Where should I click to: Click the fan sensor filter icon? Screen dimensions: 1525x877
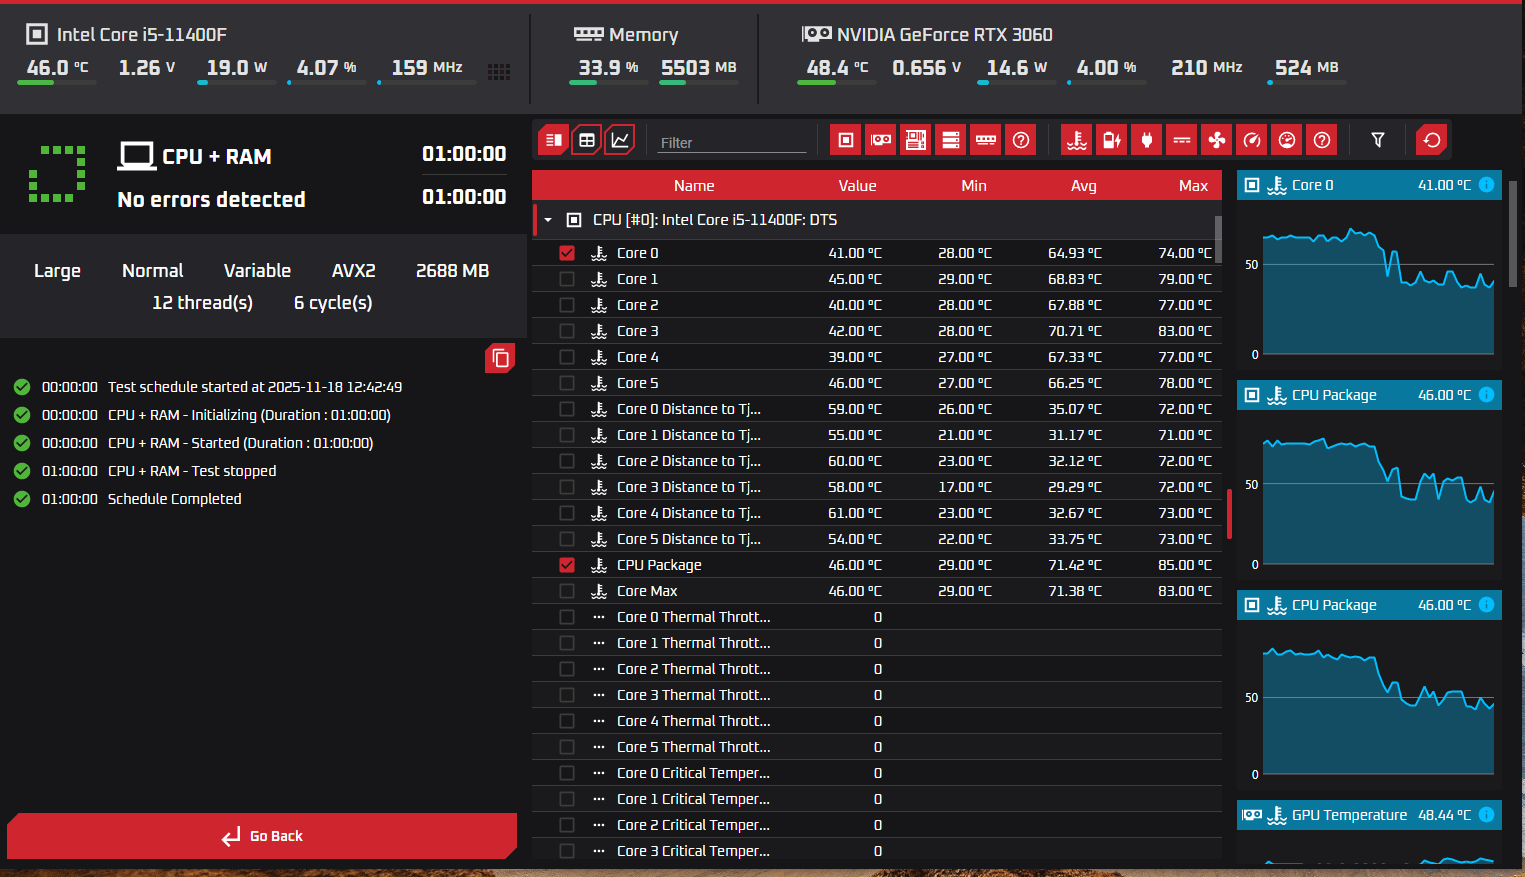click(x=1217, y=140)
